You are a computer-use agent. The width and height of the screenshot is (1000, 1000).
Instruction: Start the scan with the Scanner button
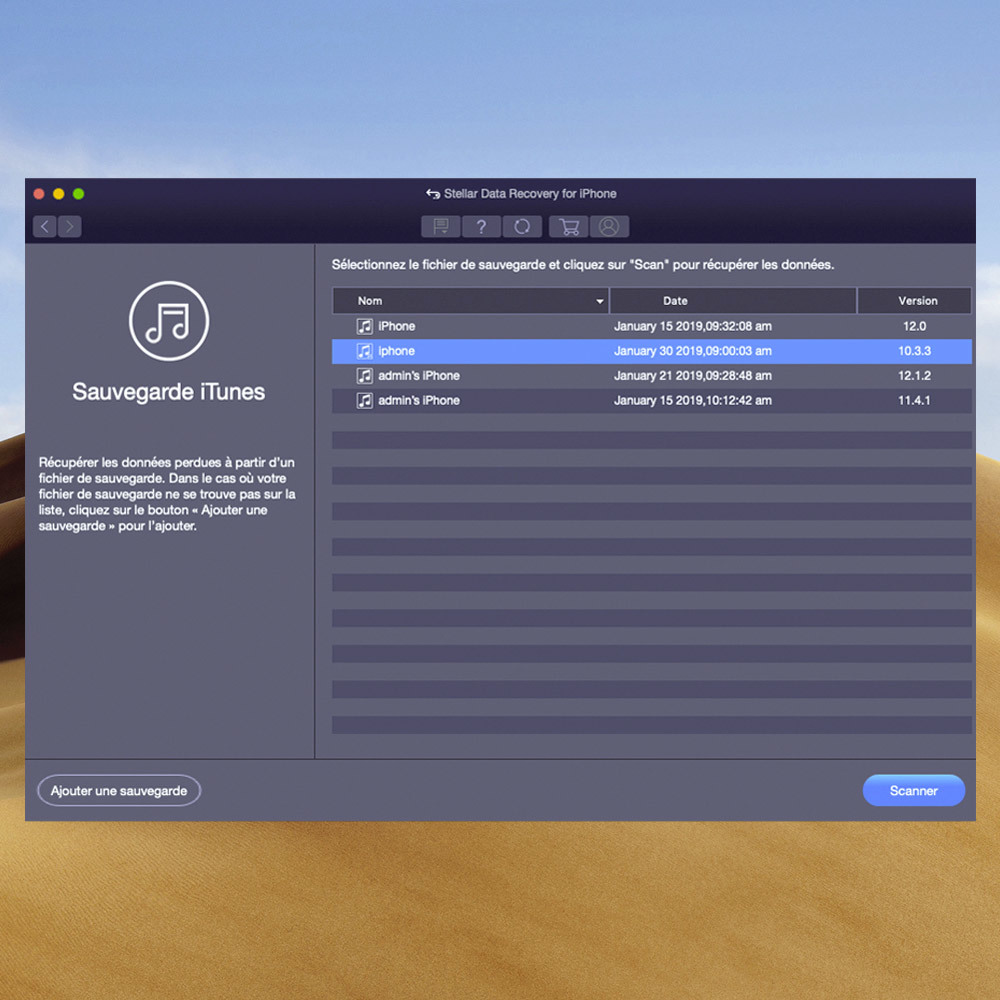914,791
